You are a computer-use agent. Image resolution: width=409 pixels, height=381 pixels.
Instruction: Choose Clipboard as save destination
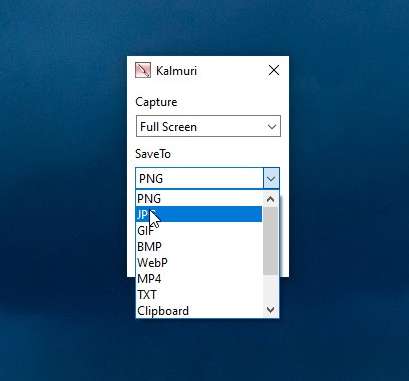(199, 310)
